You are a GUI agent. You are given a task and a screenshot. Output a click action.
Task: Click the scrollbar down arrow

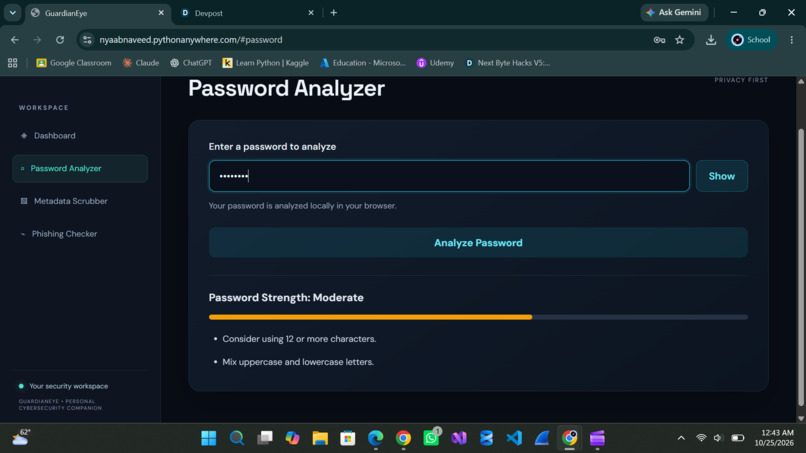[x=801, y=418]
